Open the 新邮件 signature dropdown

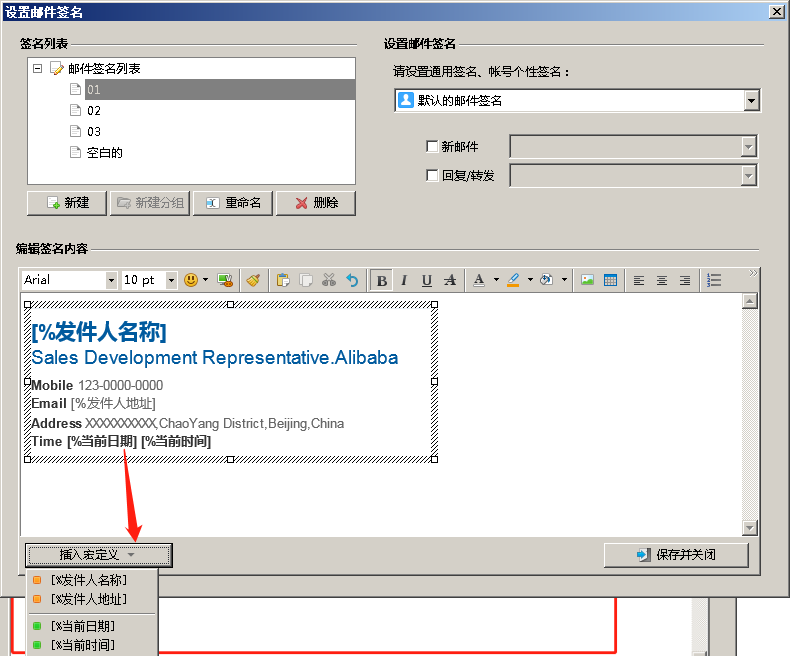[x=748, y=147]
